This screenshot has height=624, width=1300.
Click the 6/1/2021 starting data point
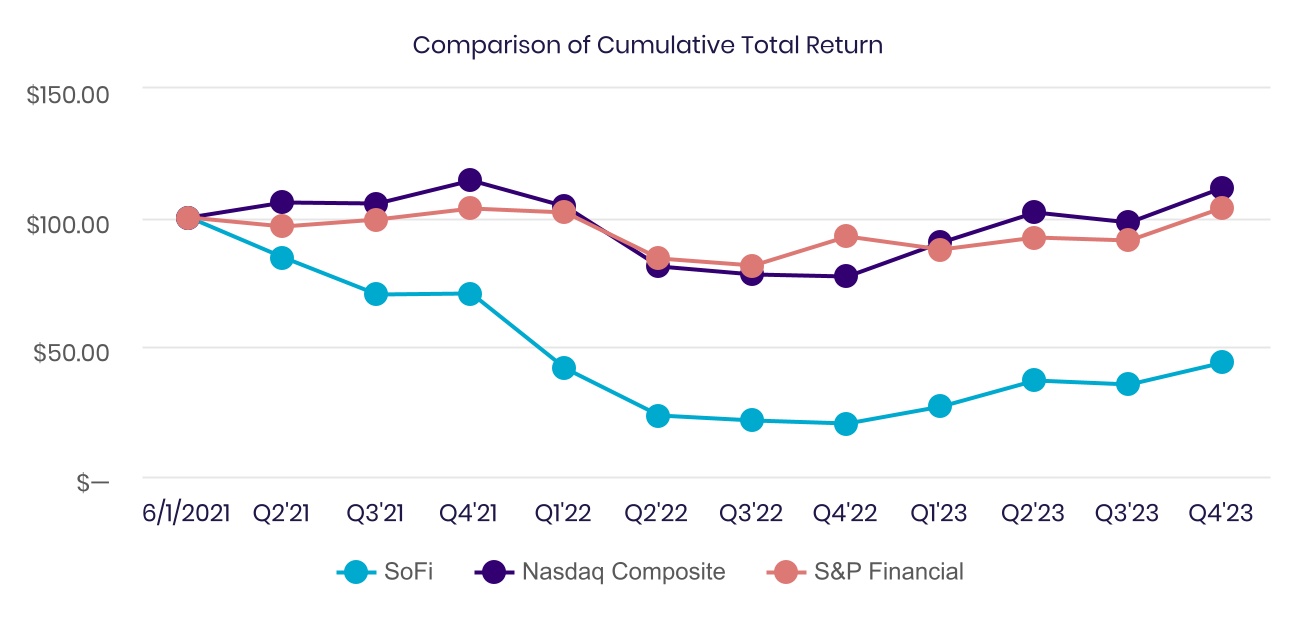pos(187,218)
